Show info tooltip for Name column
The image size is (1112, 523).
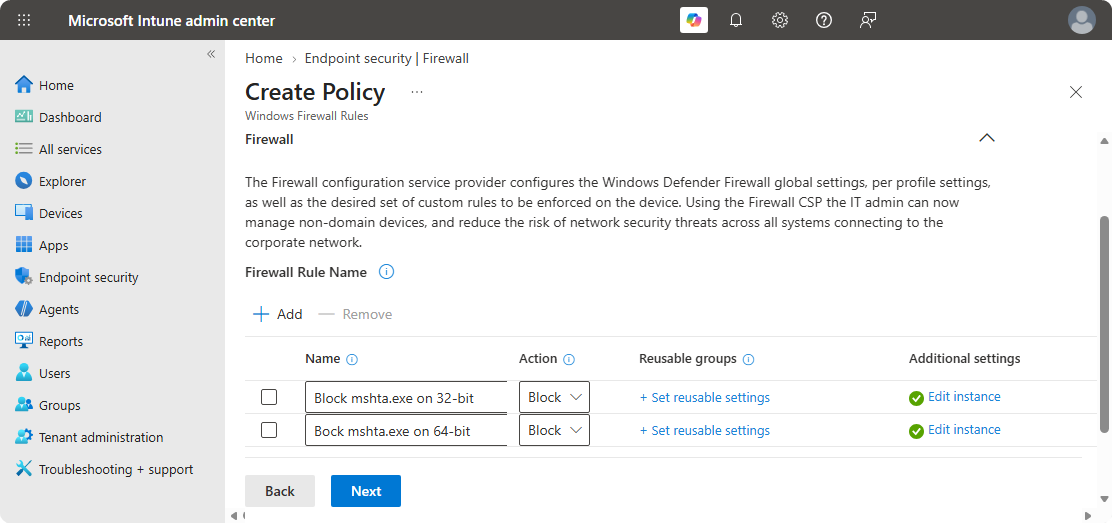pyautogui.click(x=352, y=360)
